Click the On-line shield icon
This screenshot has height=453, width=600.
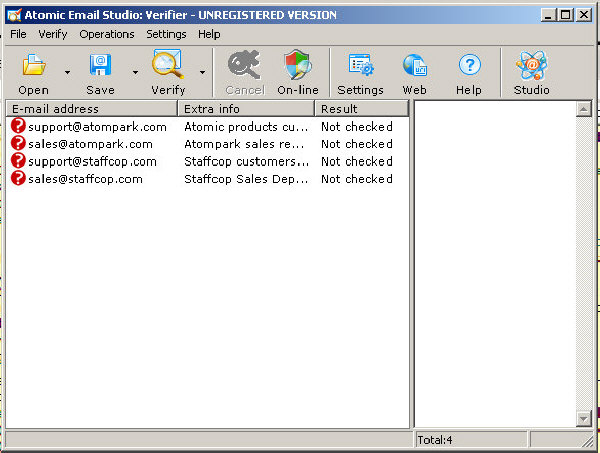pyautogui.click(x=298, y=64)
